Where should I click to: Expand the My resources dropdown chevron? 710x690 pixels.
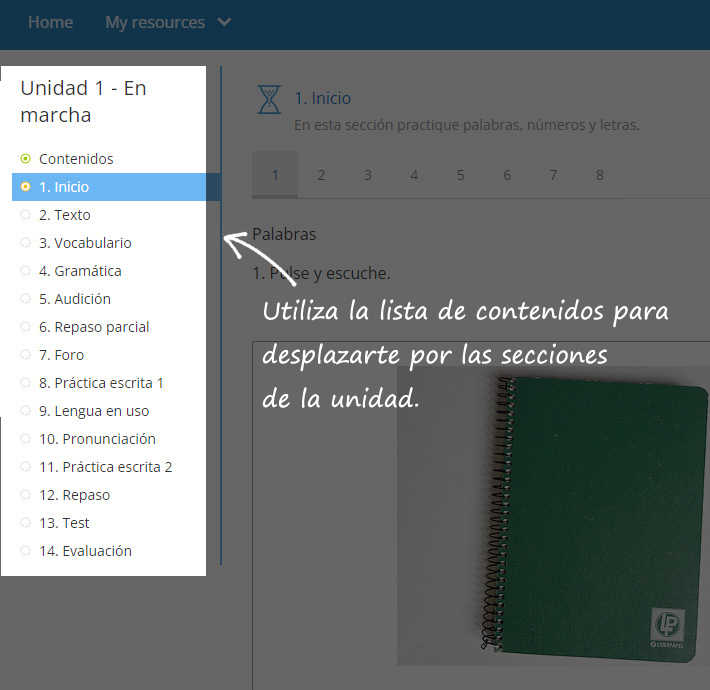pyautogui.click(x=224, y=22)
